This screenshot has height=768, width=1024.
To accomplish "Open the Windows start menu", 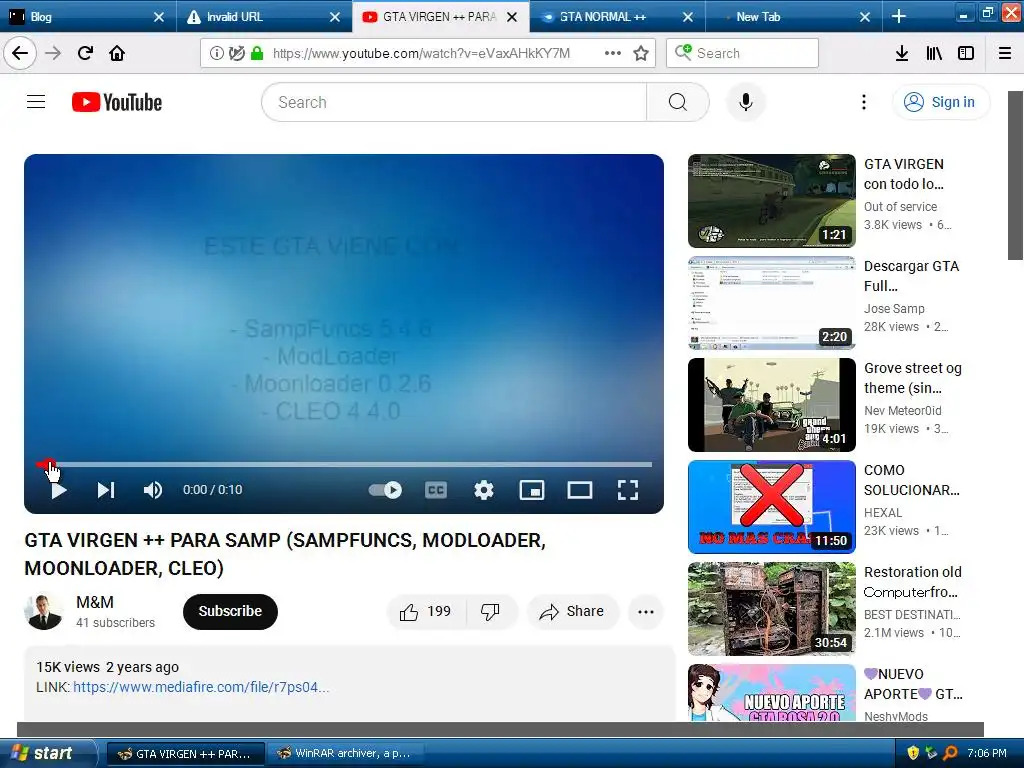I will (47, 753).
